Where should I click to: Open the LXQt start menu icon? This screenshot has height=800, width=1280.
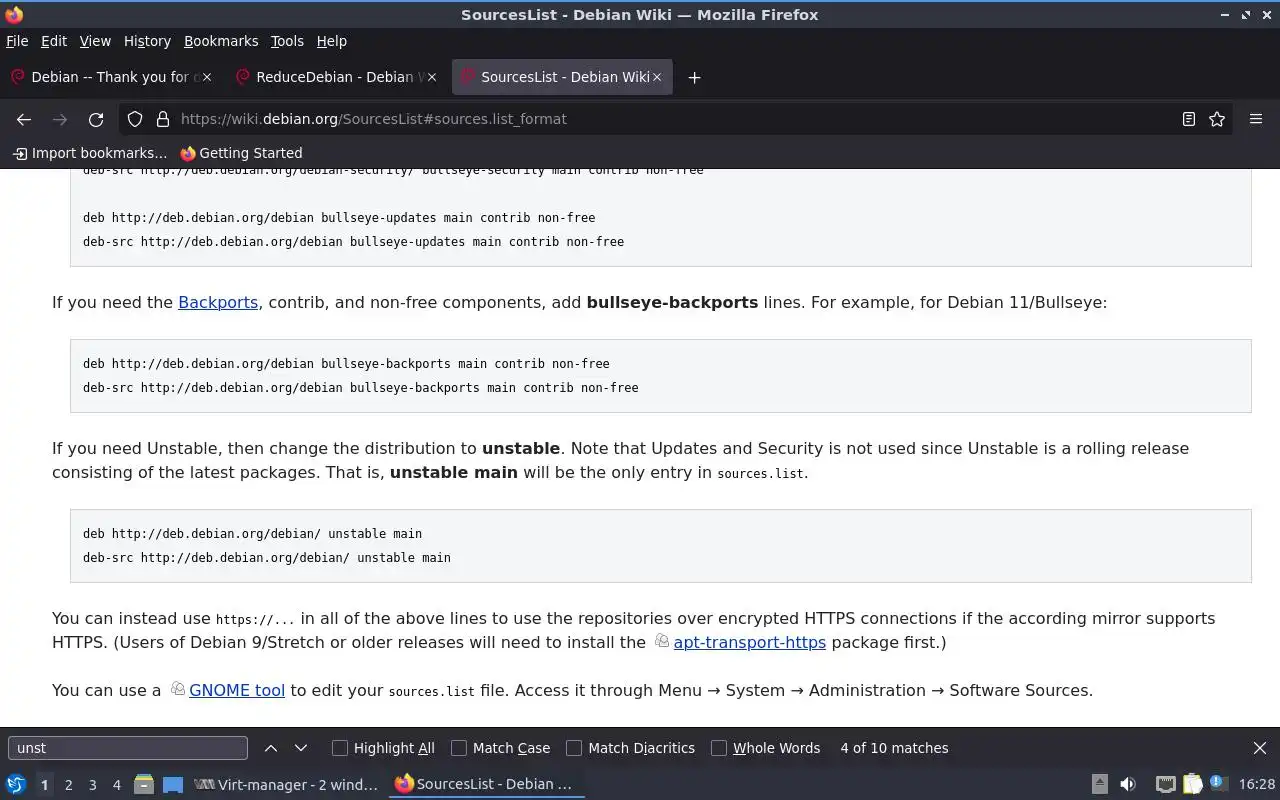(16, 784)
